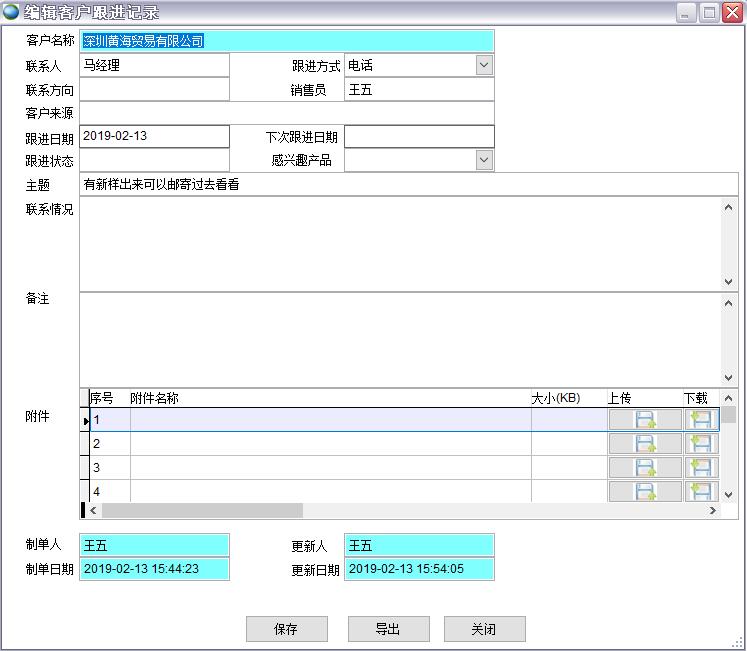Click the upload icon in attachment row 4
Viewport: 747px width, 651px height.
645,491
